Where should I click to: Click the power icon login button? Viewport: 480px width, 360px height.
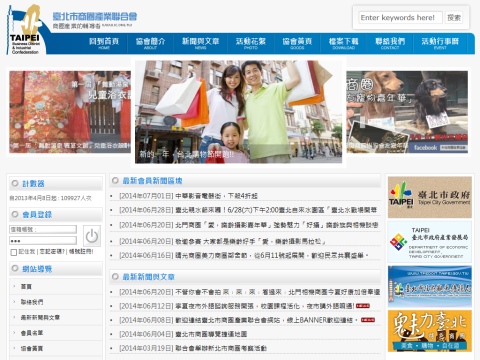point(91,236)
